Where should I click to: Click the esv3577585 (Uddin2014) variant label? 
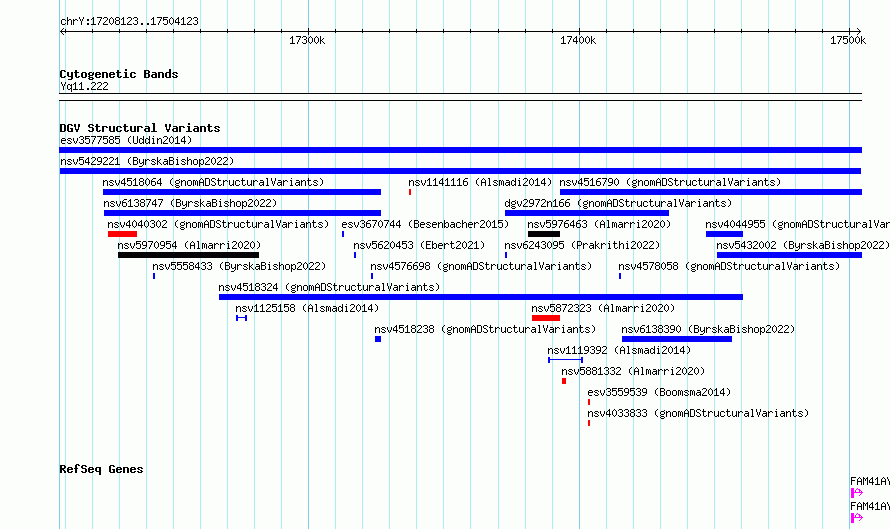(126, 140)
